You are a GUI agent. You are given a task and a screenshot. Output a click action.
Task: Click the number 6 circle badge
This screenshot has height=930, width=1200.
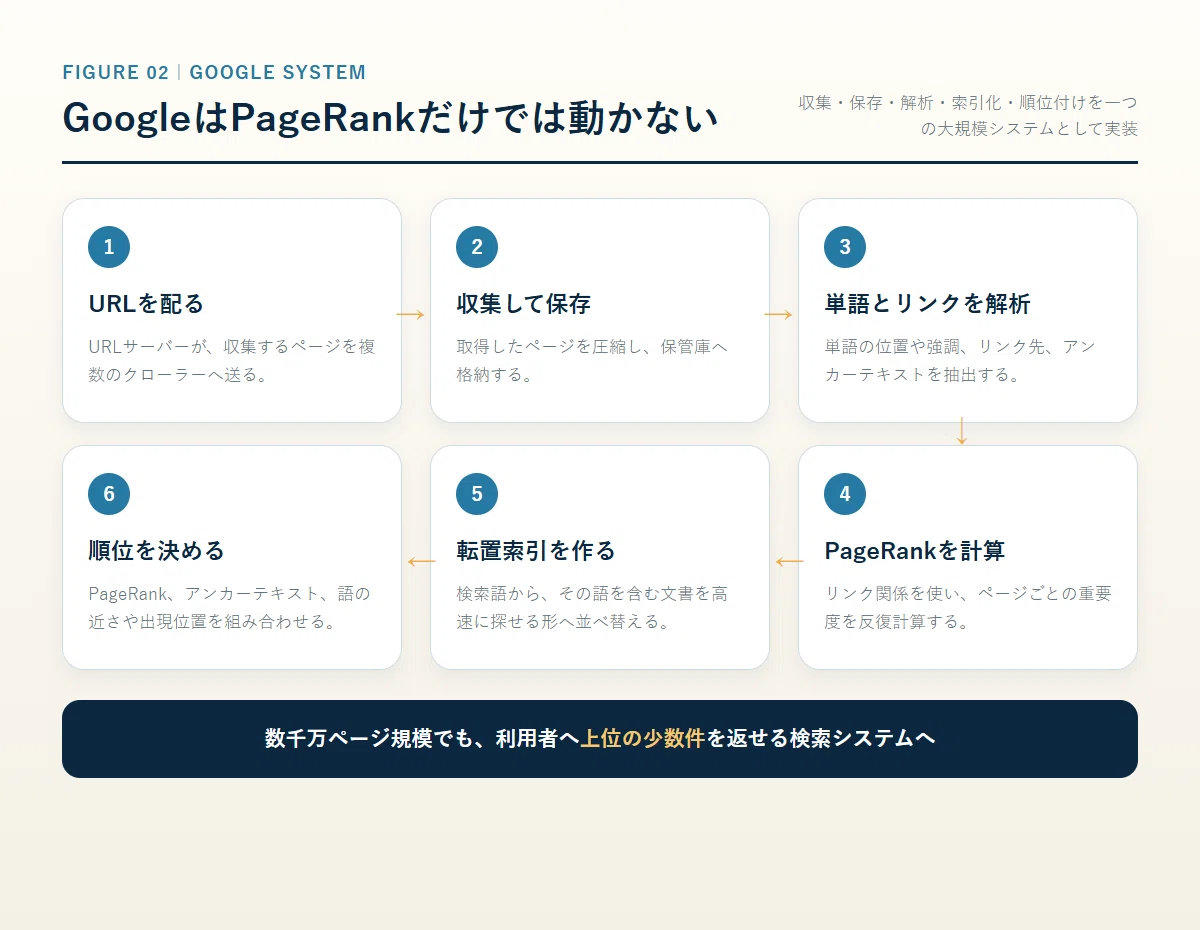pos(109,494)
